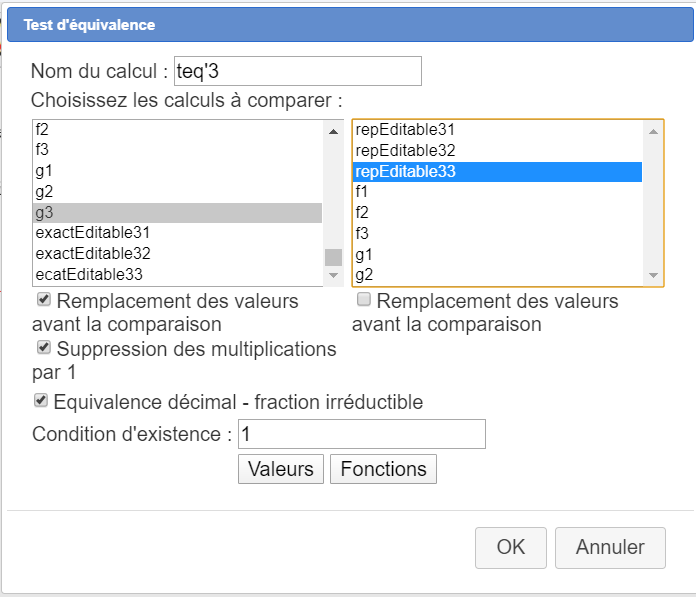Viewport: 696px width, 597px height.
Task: Confirm with the OK button
Action: (x=511, y=547)
